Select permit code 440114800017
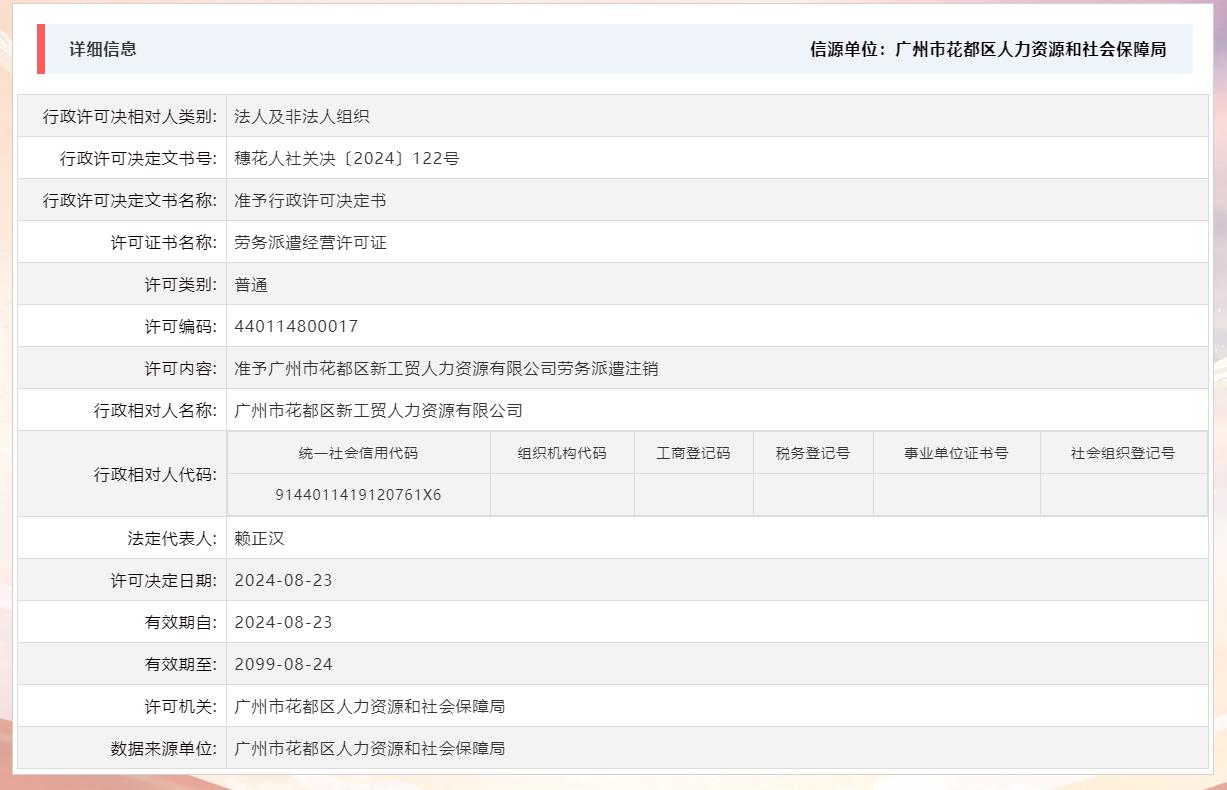The width and height of the screenshot is (1227, 790). 296,326
